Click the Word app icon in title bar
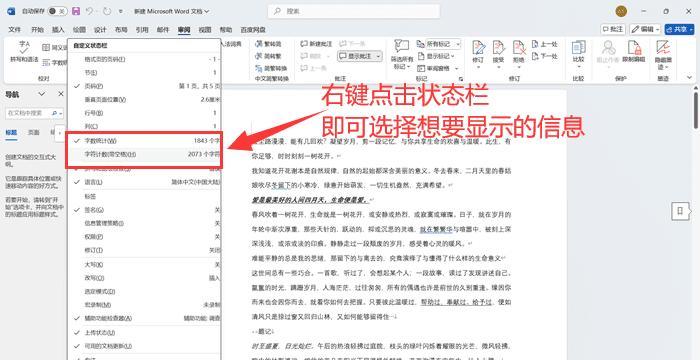Viewport: 700px width, 360px height. tap(11, 11)
